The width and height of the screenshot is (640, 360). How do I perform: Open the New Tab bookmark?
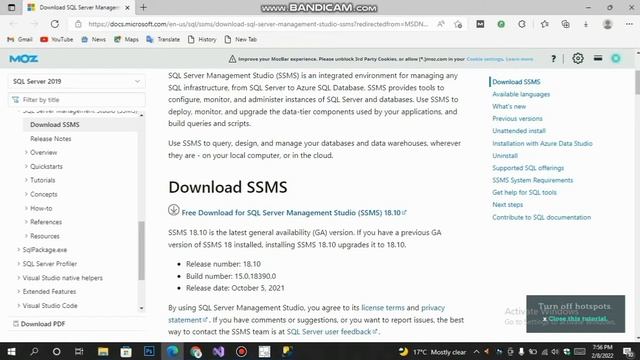[x=241, y=40]
